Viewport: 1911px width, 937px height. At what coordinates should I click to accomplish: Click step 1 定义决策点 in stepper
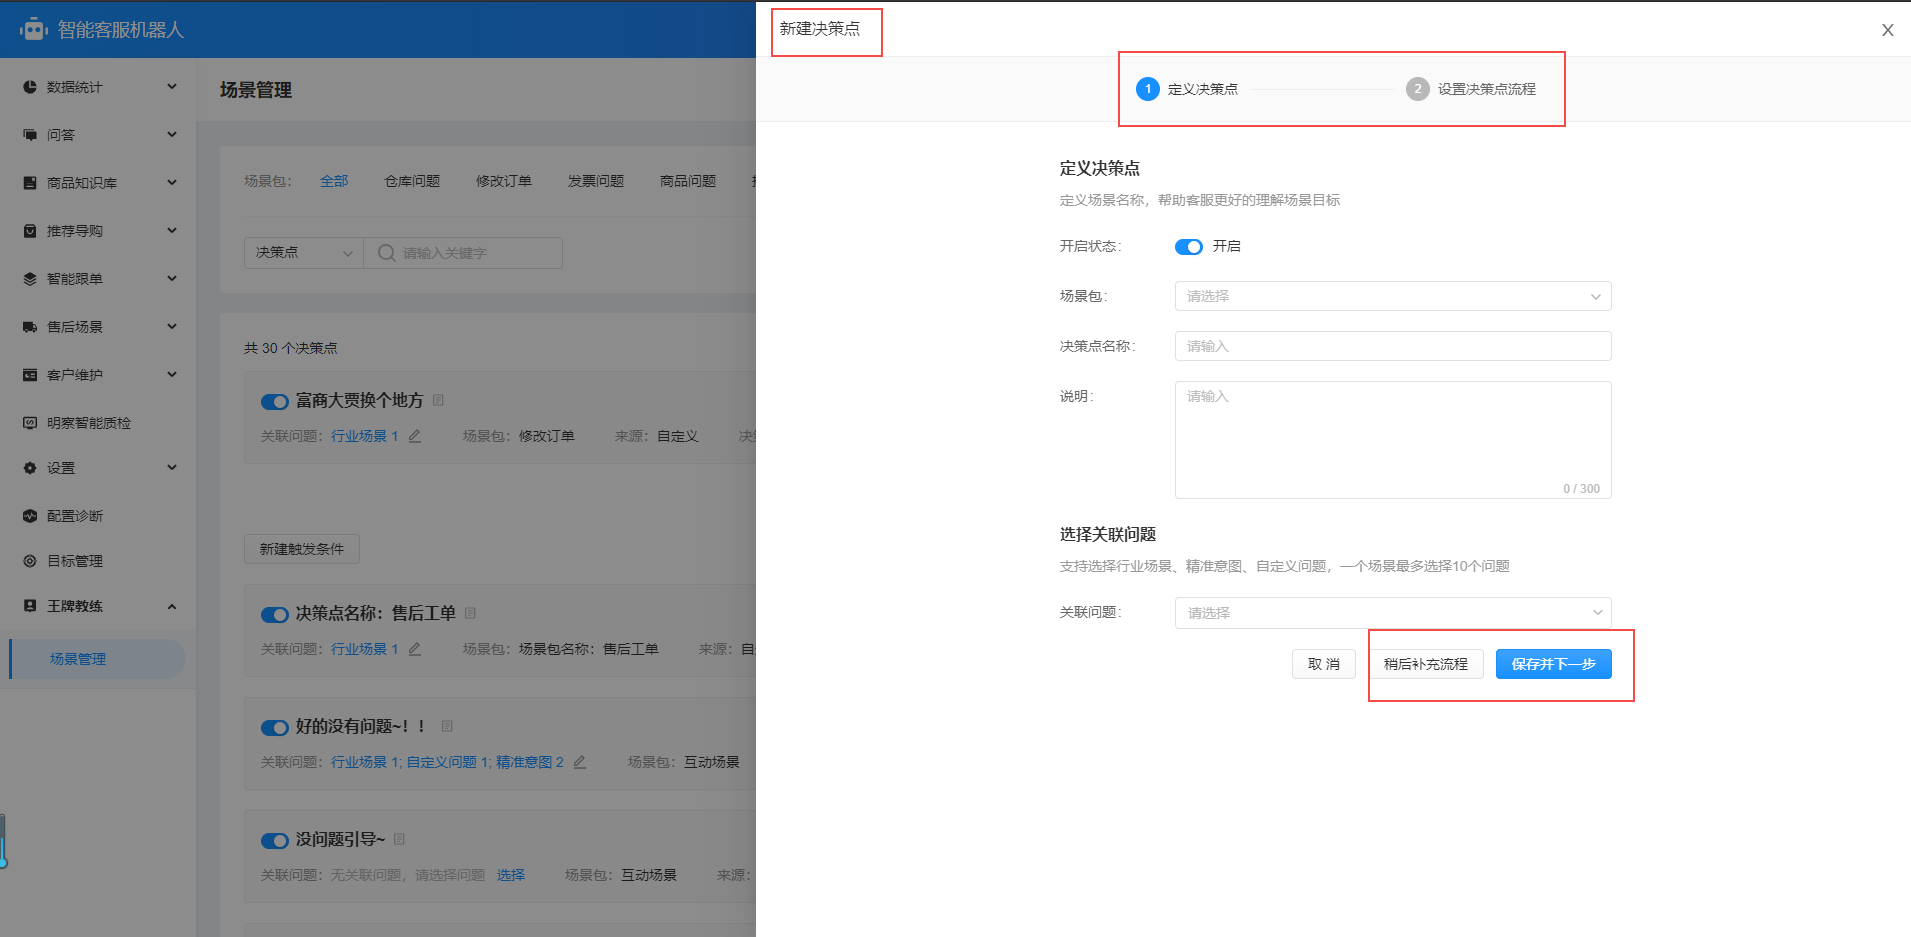point(1187,89)
